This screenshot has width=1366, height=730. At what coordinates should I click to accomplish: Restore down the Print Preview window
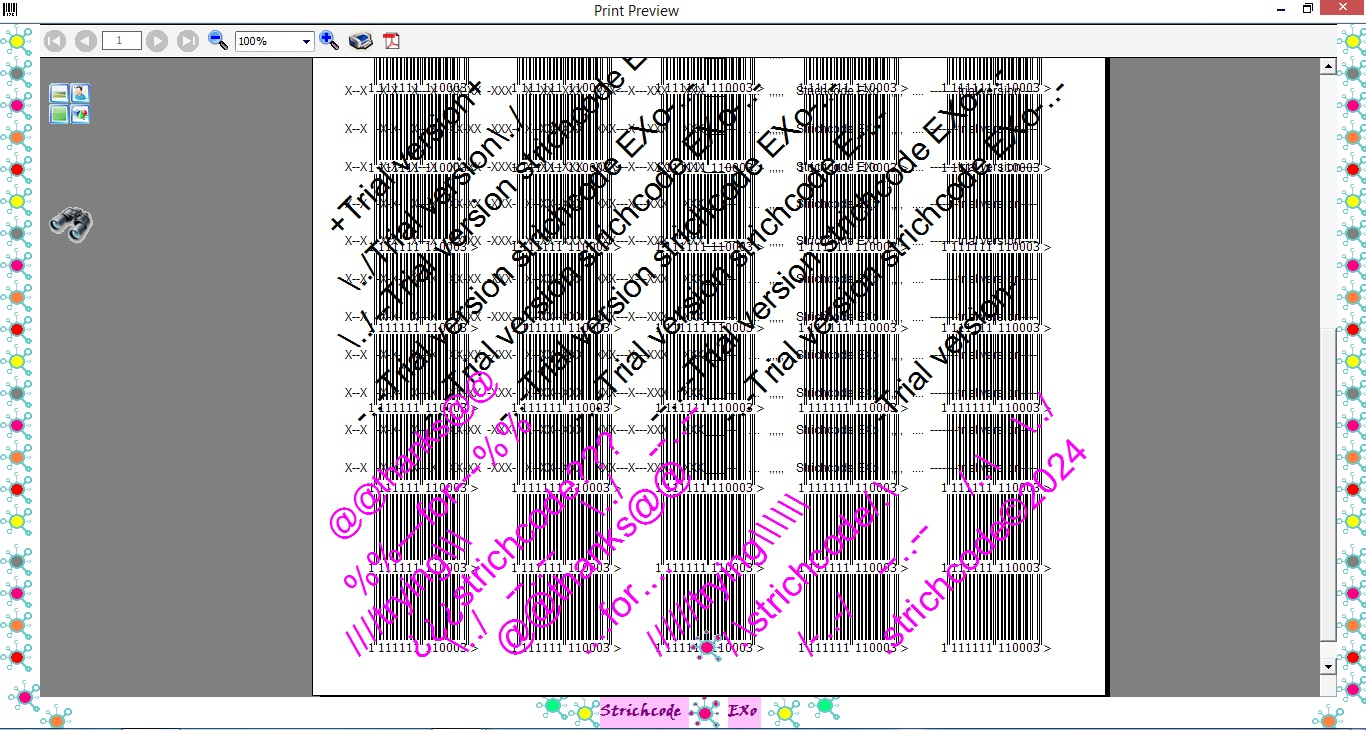click(1307, 9)
